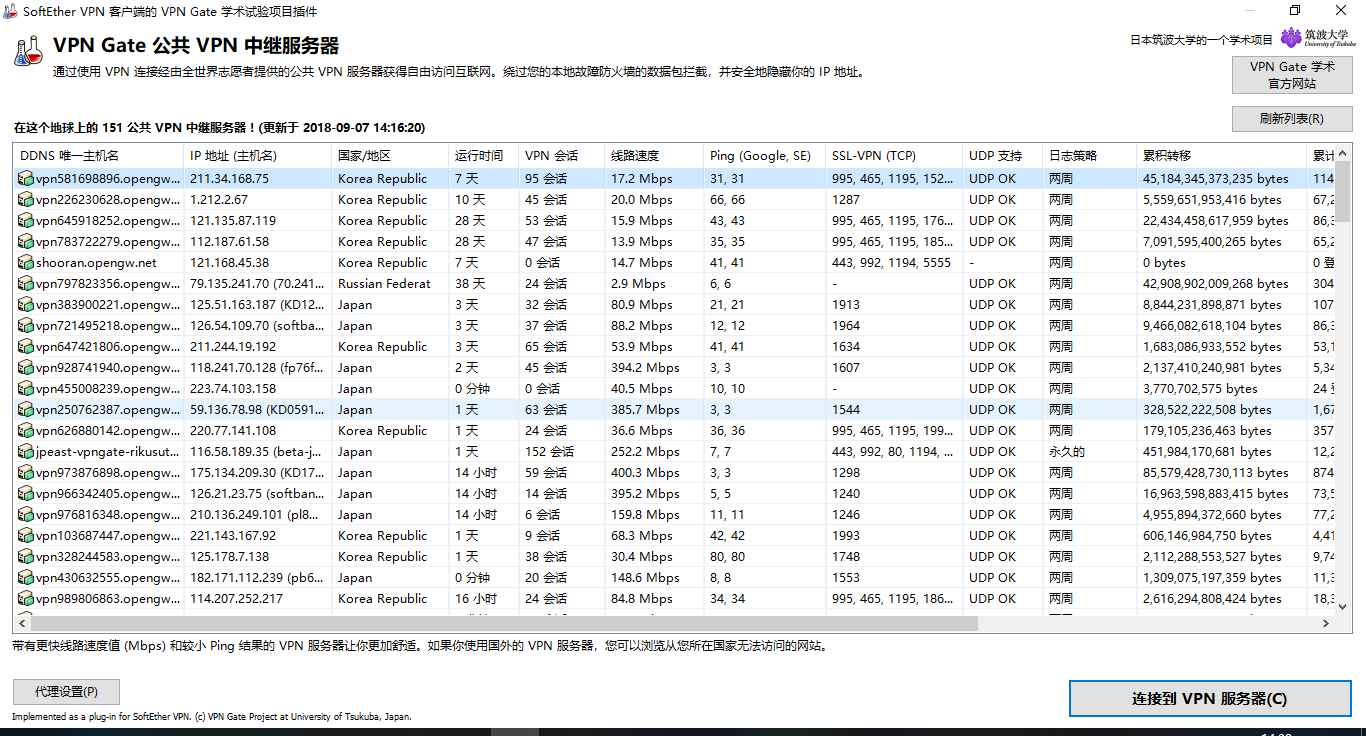Click the VPN Gate flask logo icon
The width and height of the screenshot is (1366, 736).
[x=29, y=52]
